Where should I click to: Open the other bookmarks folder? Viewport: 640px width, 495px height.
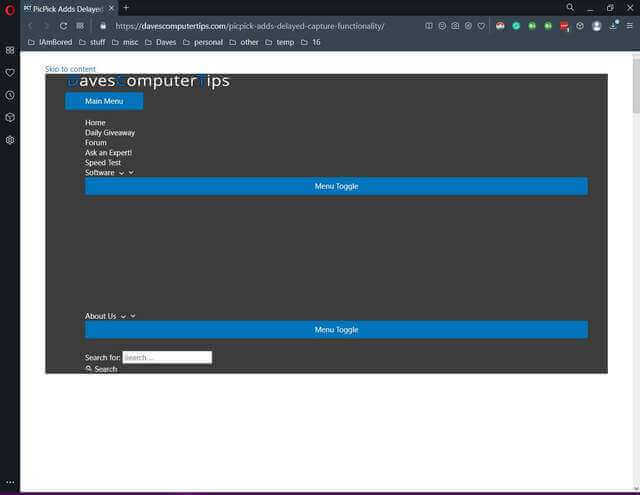click(244, 42)
